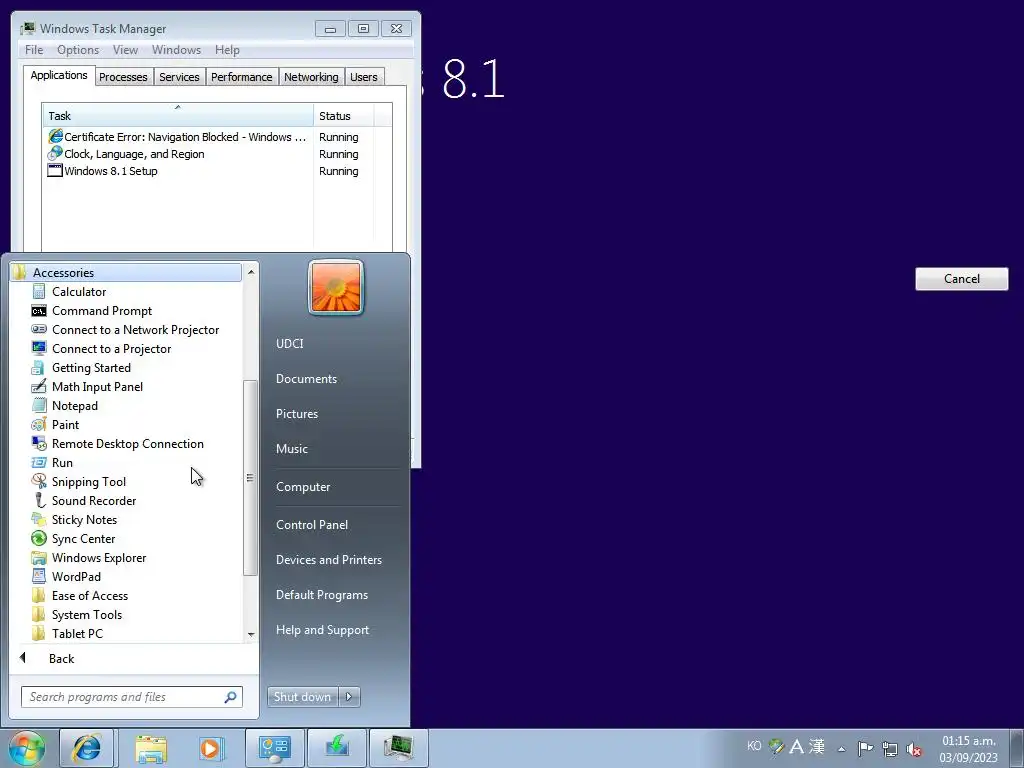1024x768 pixels.
Task: Open Connect to a Projector entry
Action: pyautogui.click(x=111, y=349)
